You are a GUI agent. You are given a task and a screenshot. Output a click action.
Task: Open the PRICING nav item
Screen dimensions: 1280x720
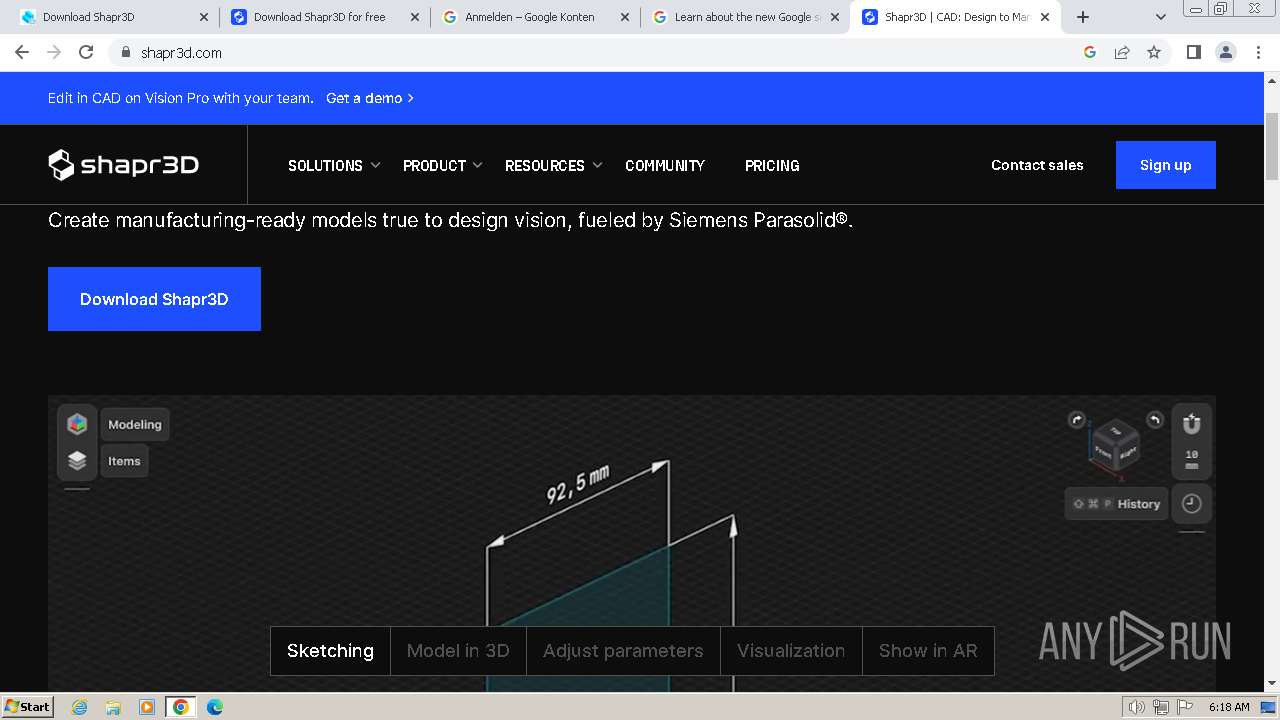(772, 165)
